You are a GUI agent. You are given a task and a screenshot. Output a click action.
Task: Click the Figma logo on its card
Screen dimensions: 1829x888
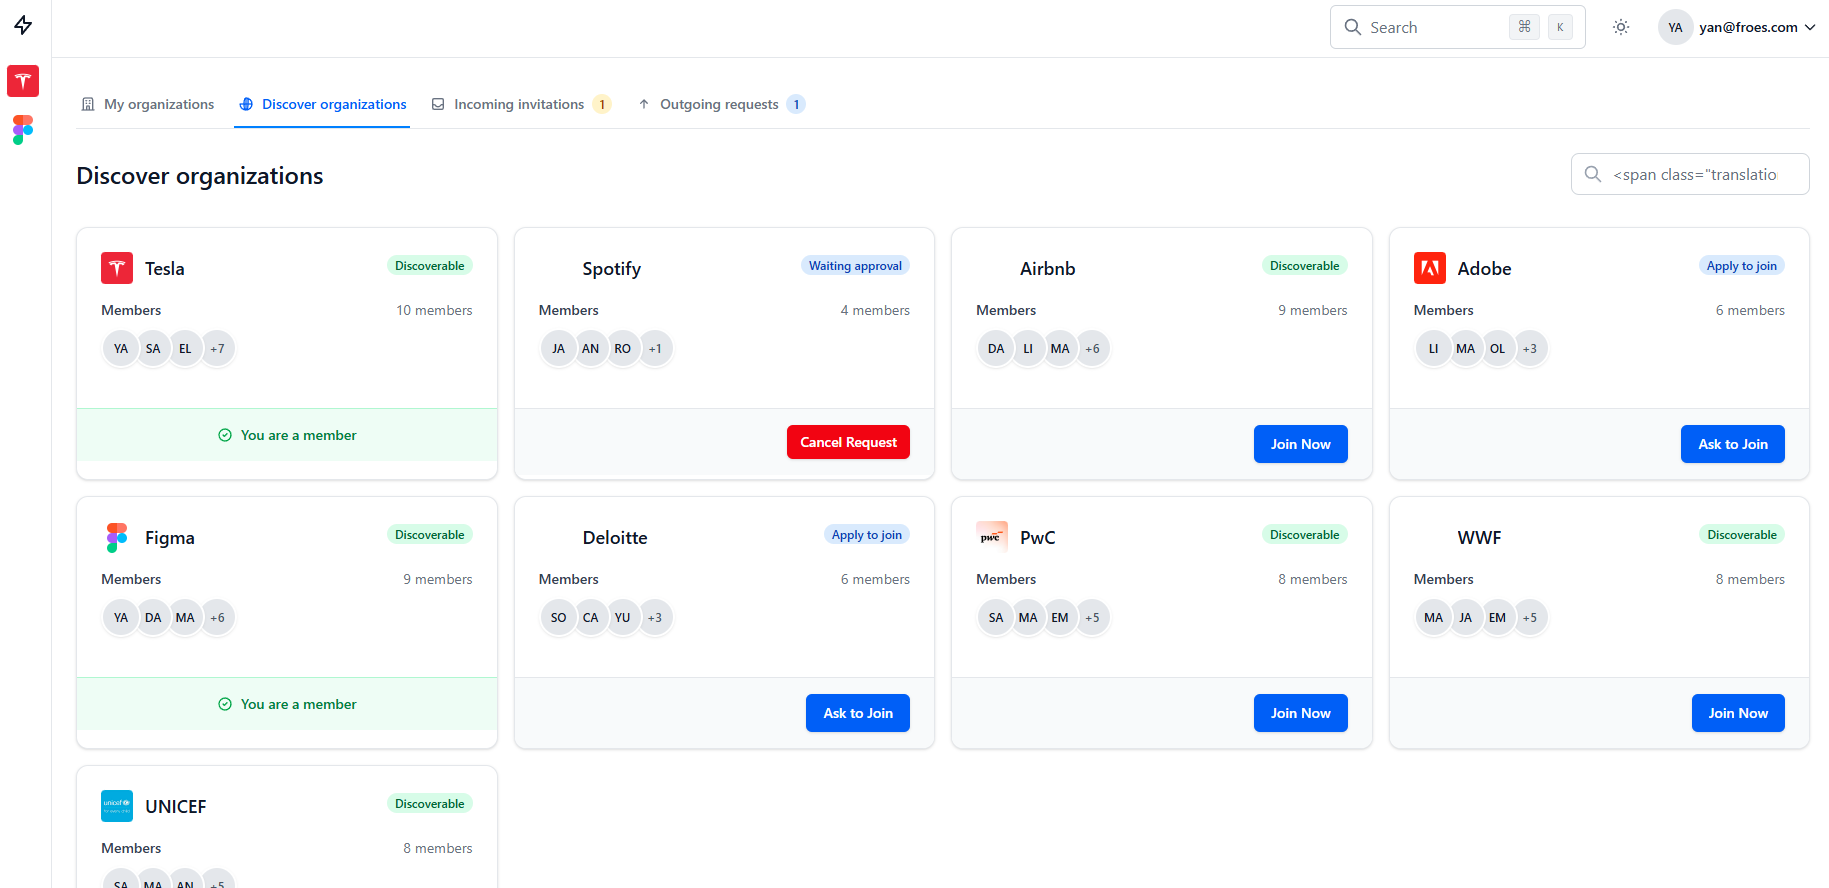tap(117, 537)
